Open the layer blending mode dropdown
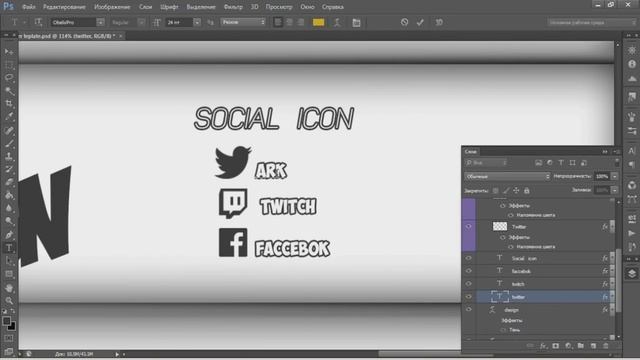This screenshot has height=360, width=640. 507,176
